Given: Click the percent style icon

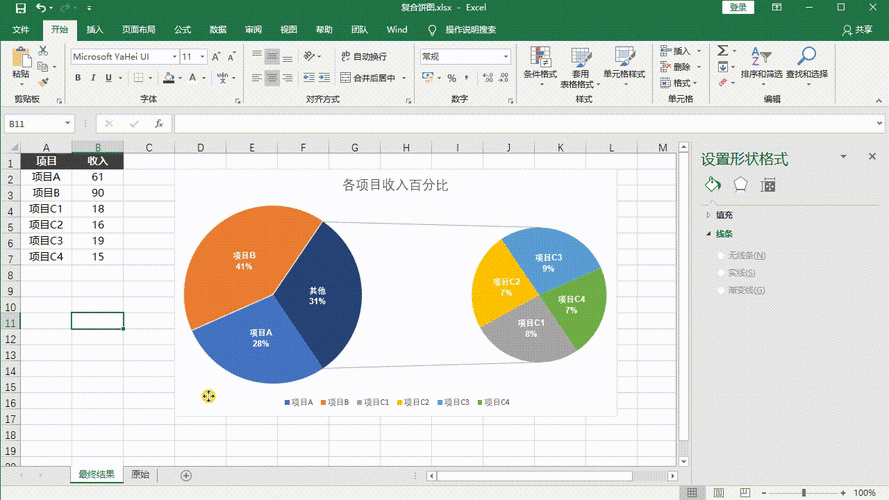Looking at the screenshot, I should (451, 78).
